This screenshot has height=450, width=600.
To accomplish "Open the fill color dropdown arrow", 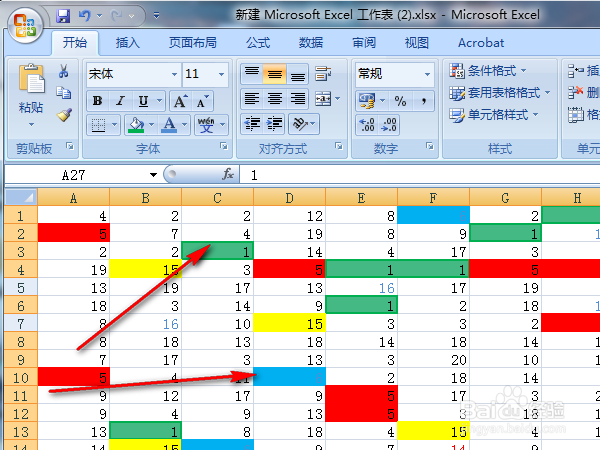I will point(152,125).
